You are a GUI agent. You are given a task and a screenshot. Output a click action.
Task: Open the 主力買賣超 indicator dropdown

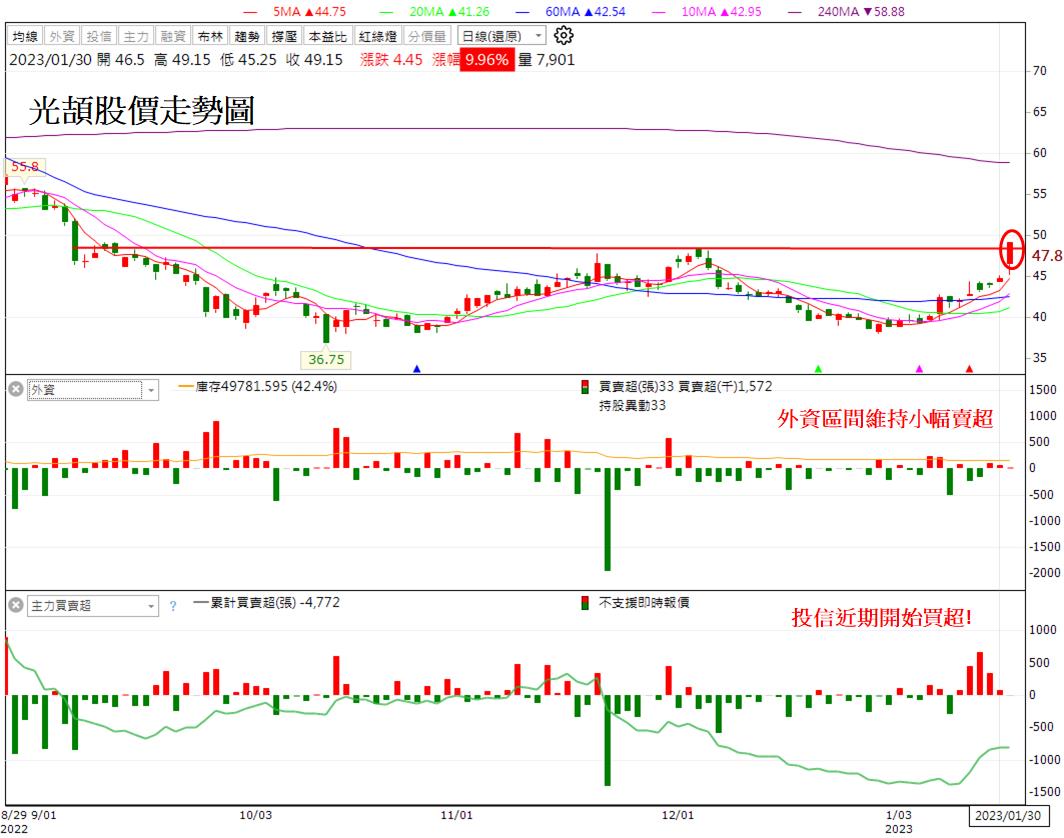point(93,605)
